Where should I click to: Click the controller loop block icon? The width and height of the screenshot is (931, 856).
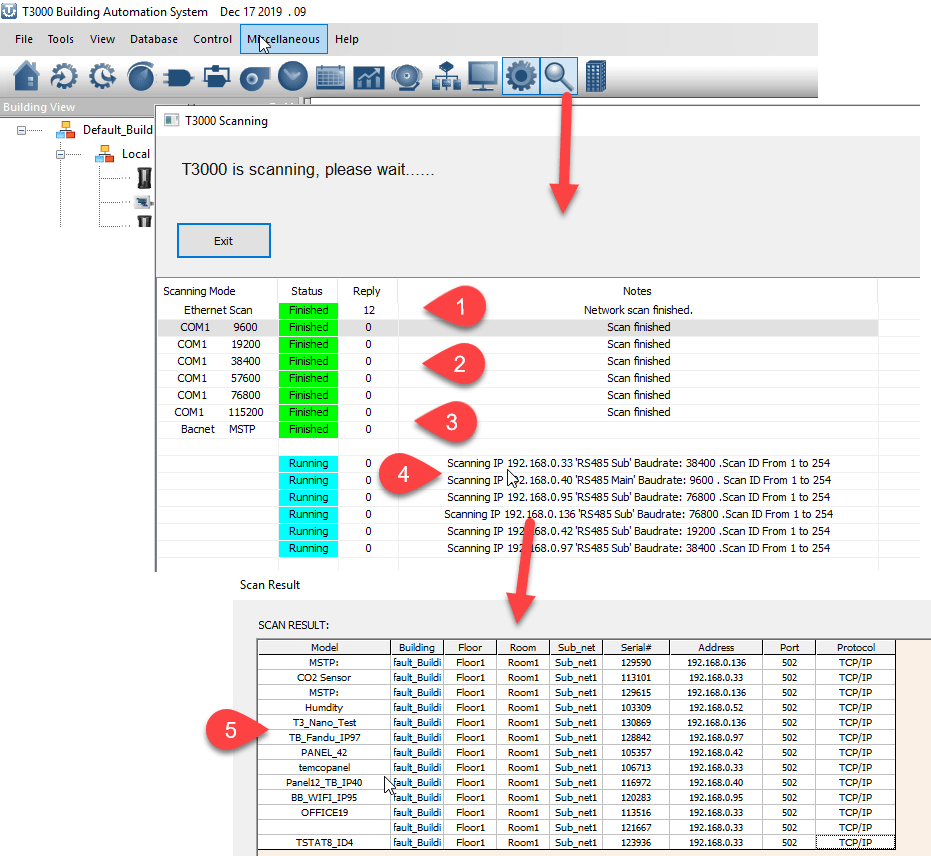[217, 77]
